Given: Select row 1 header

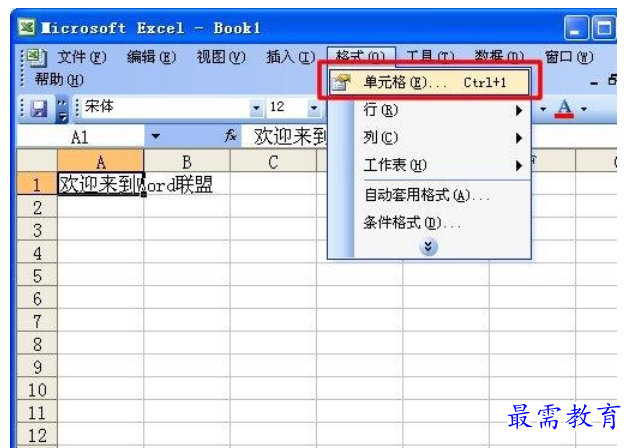Looking at the screenshot, I should pos(37,184).
